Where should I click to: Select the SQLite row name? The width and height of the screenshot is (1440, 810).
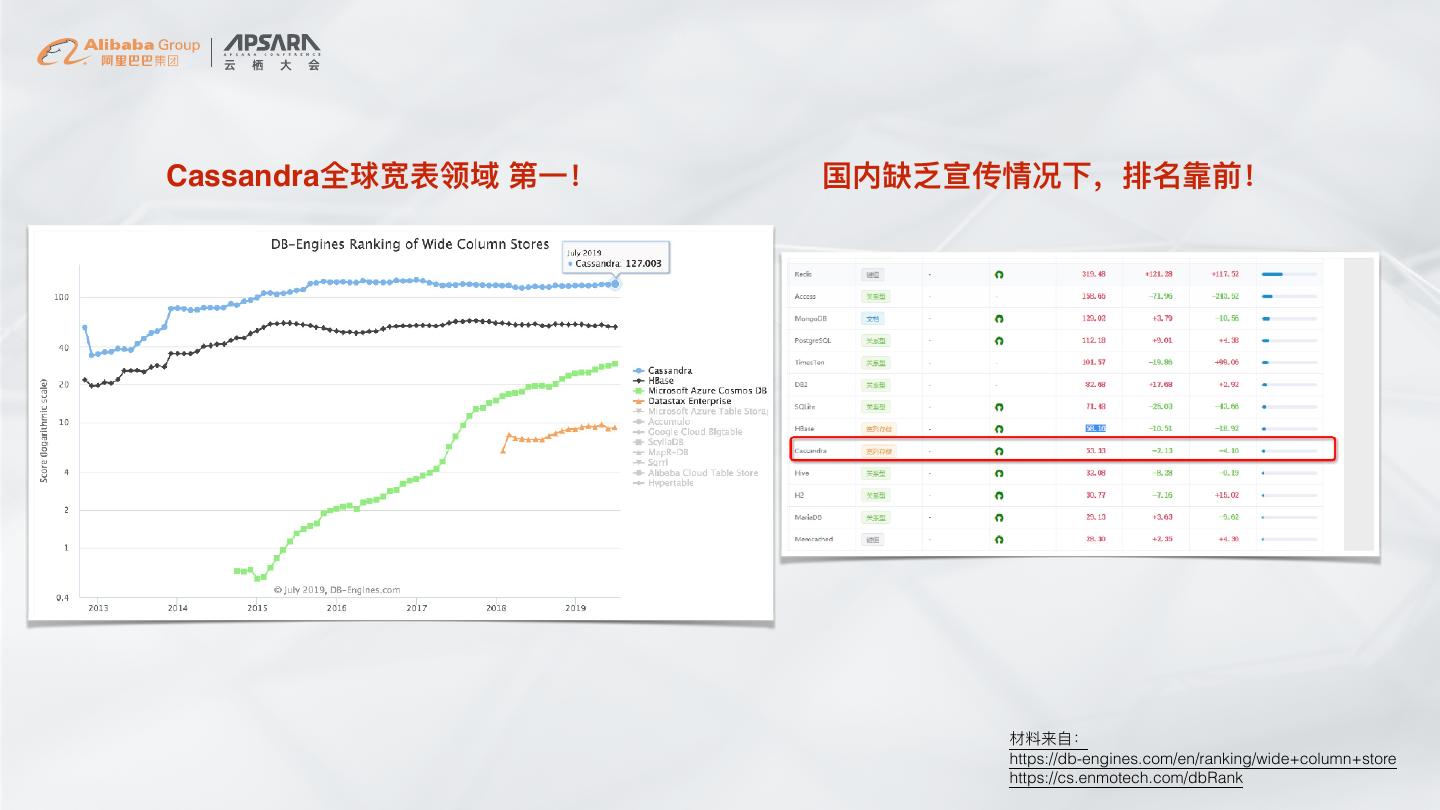(x=805, y=406)
